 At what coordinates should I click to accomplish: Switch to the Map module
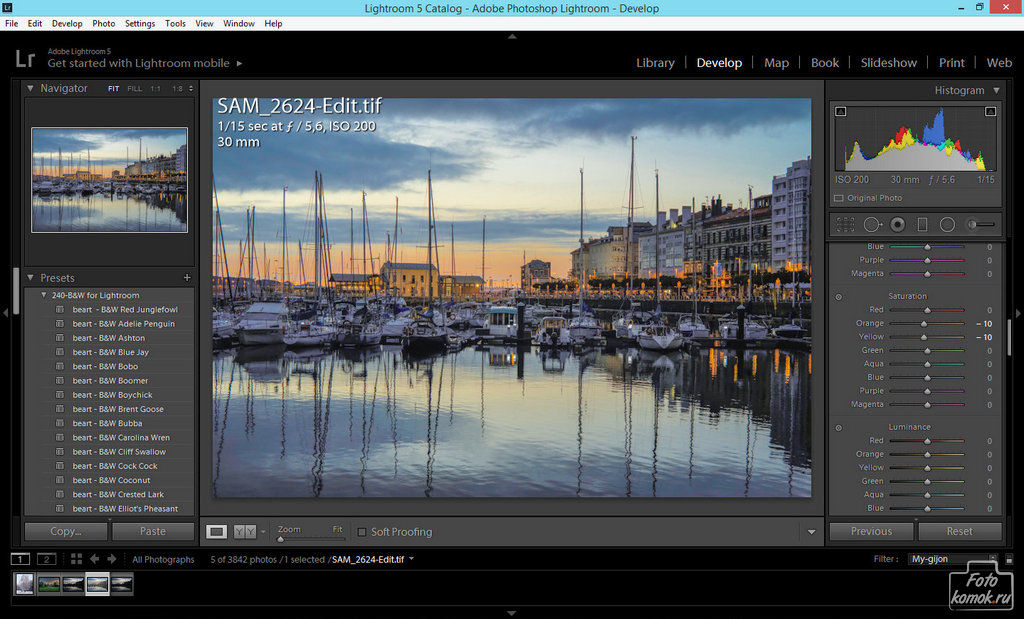tap(776, 63)
